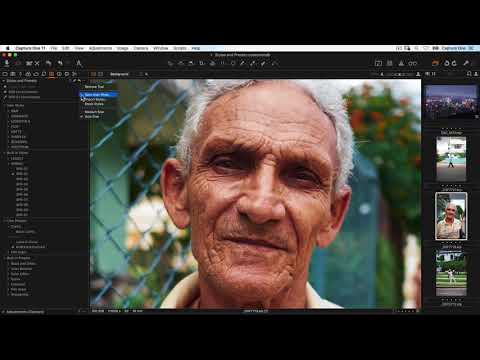Expand the Adjustments Clipboard panel

point(3,312)
